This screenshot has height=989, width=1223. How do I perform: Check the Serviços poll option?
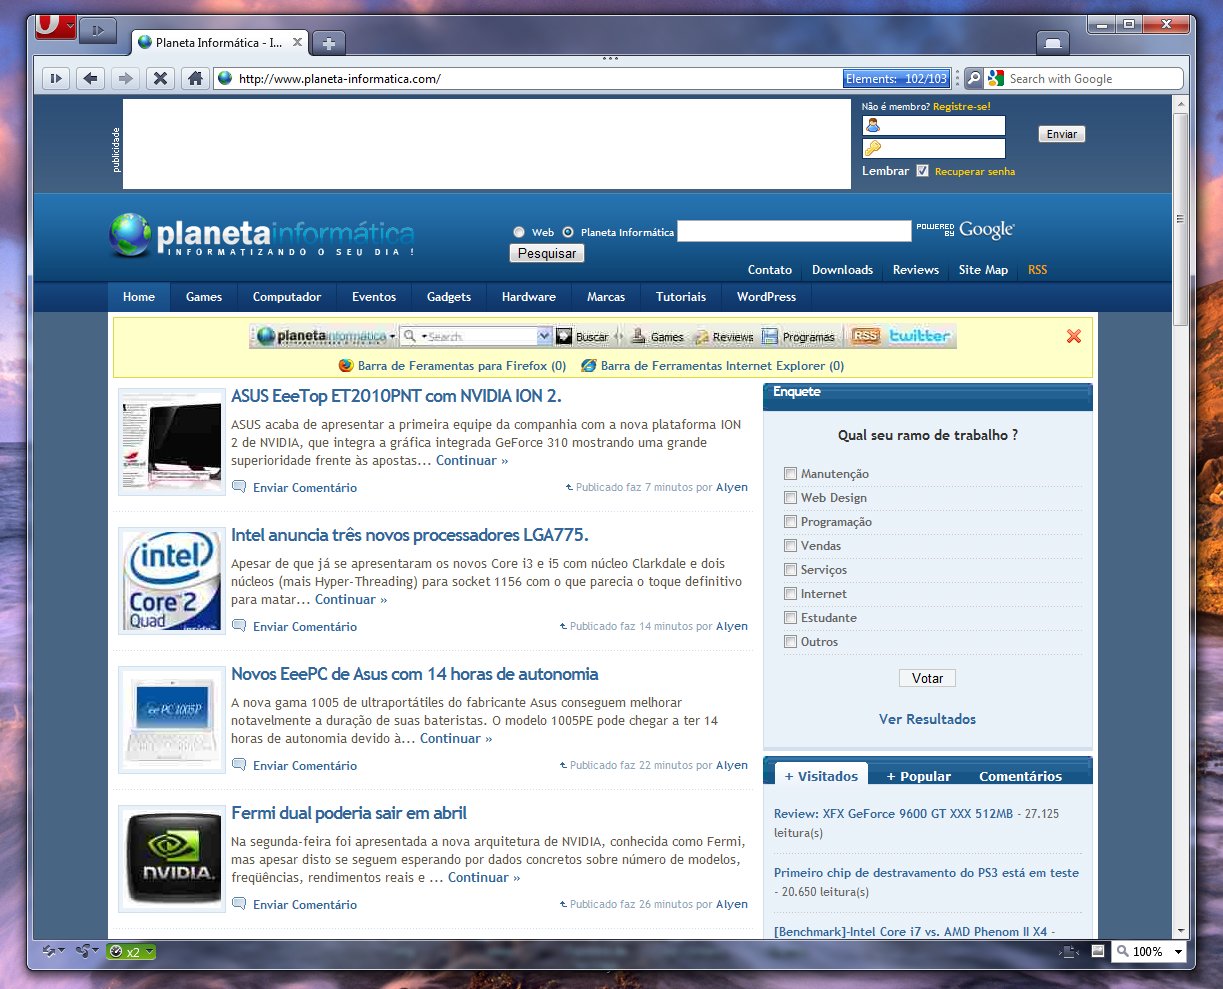(790, 570)
